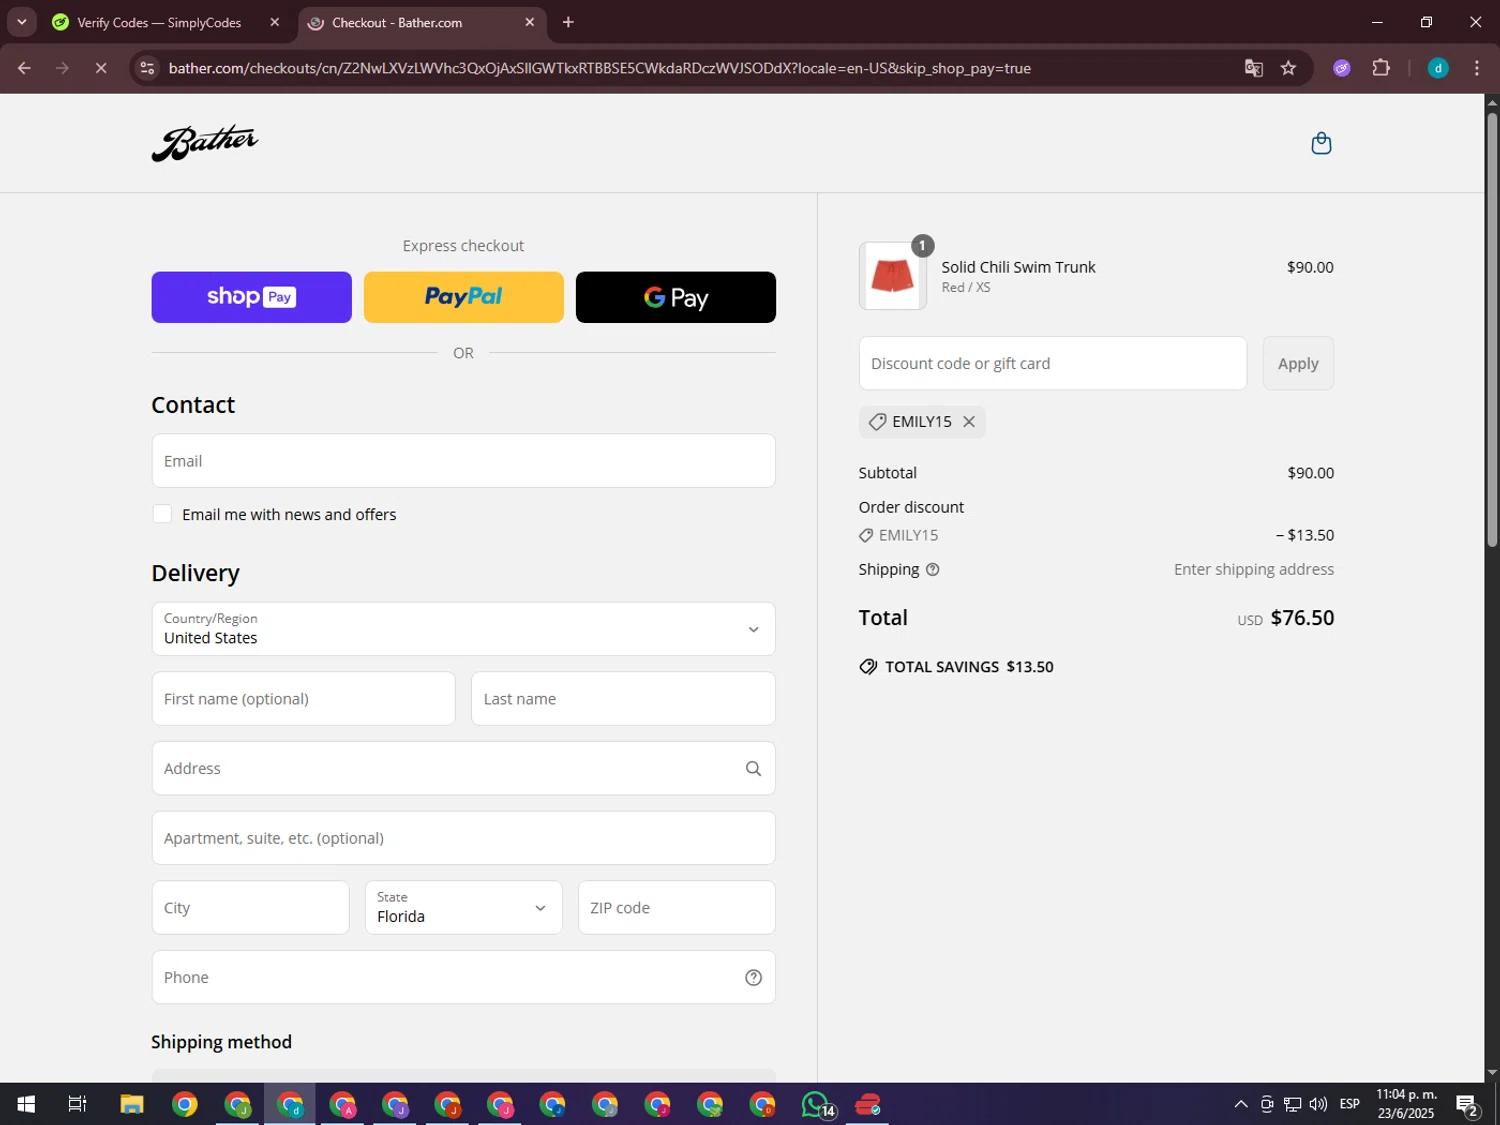The height and width of the screenshot is (1125, 1500).
Task: Open the Chrome profile avatar
Action: 1438,68
